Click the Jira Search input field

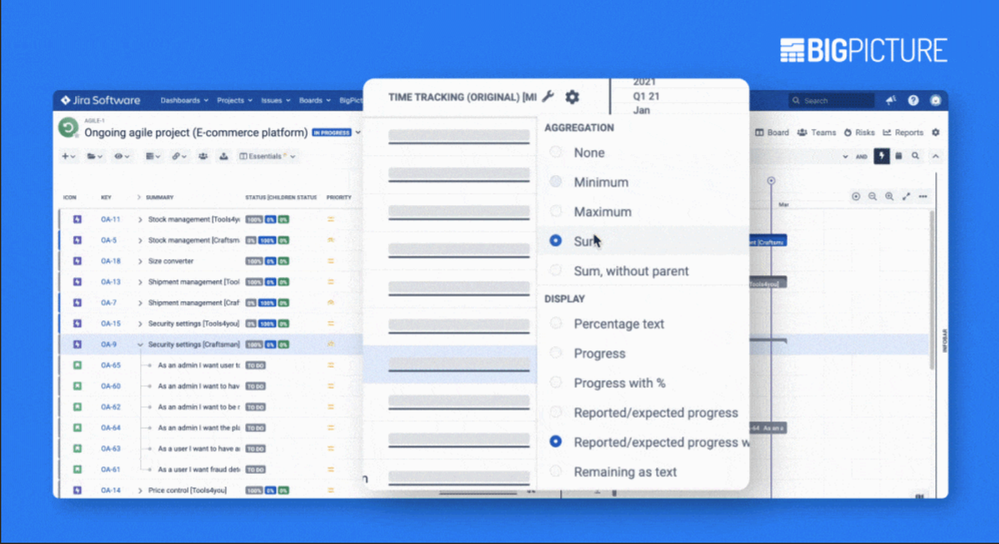coord(831,100)
